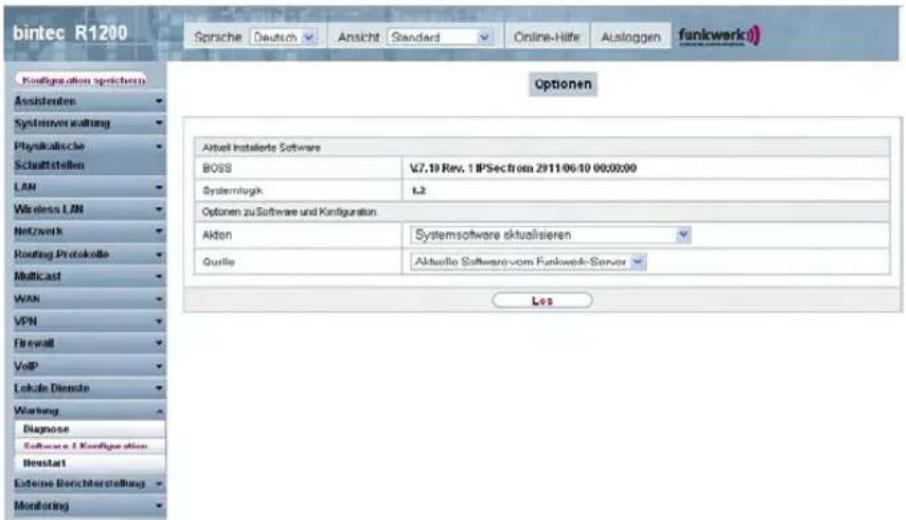
Task: Click the Ausloggen link
Action: pos(630,37)
